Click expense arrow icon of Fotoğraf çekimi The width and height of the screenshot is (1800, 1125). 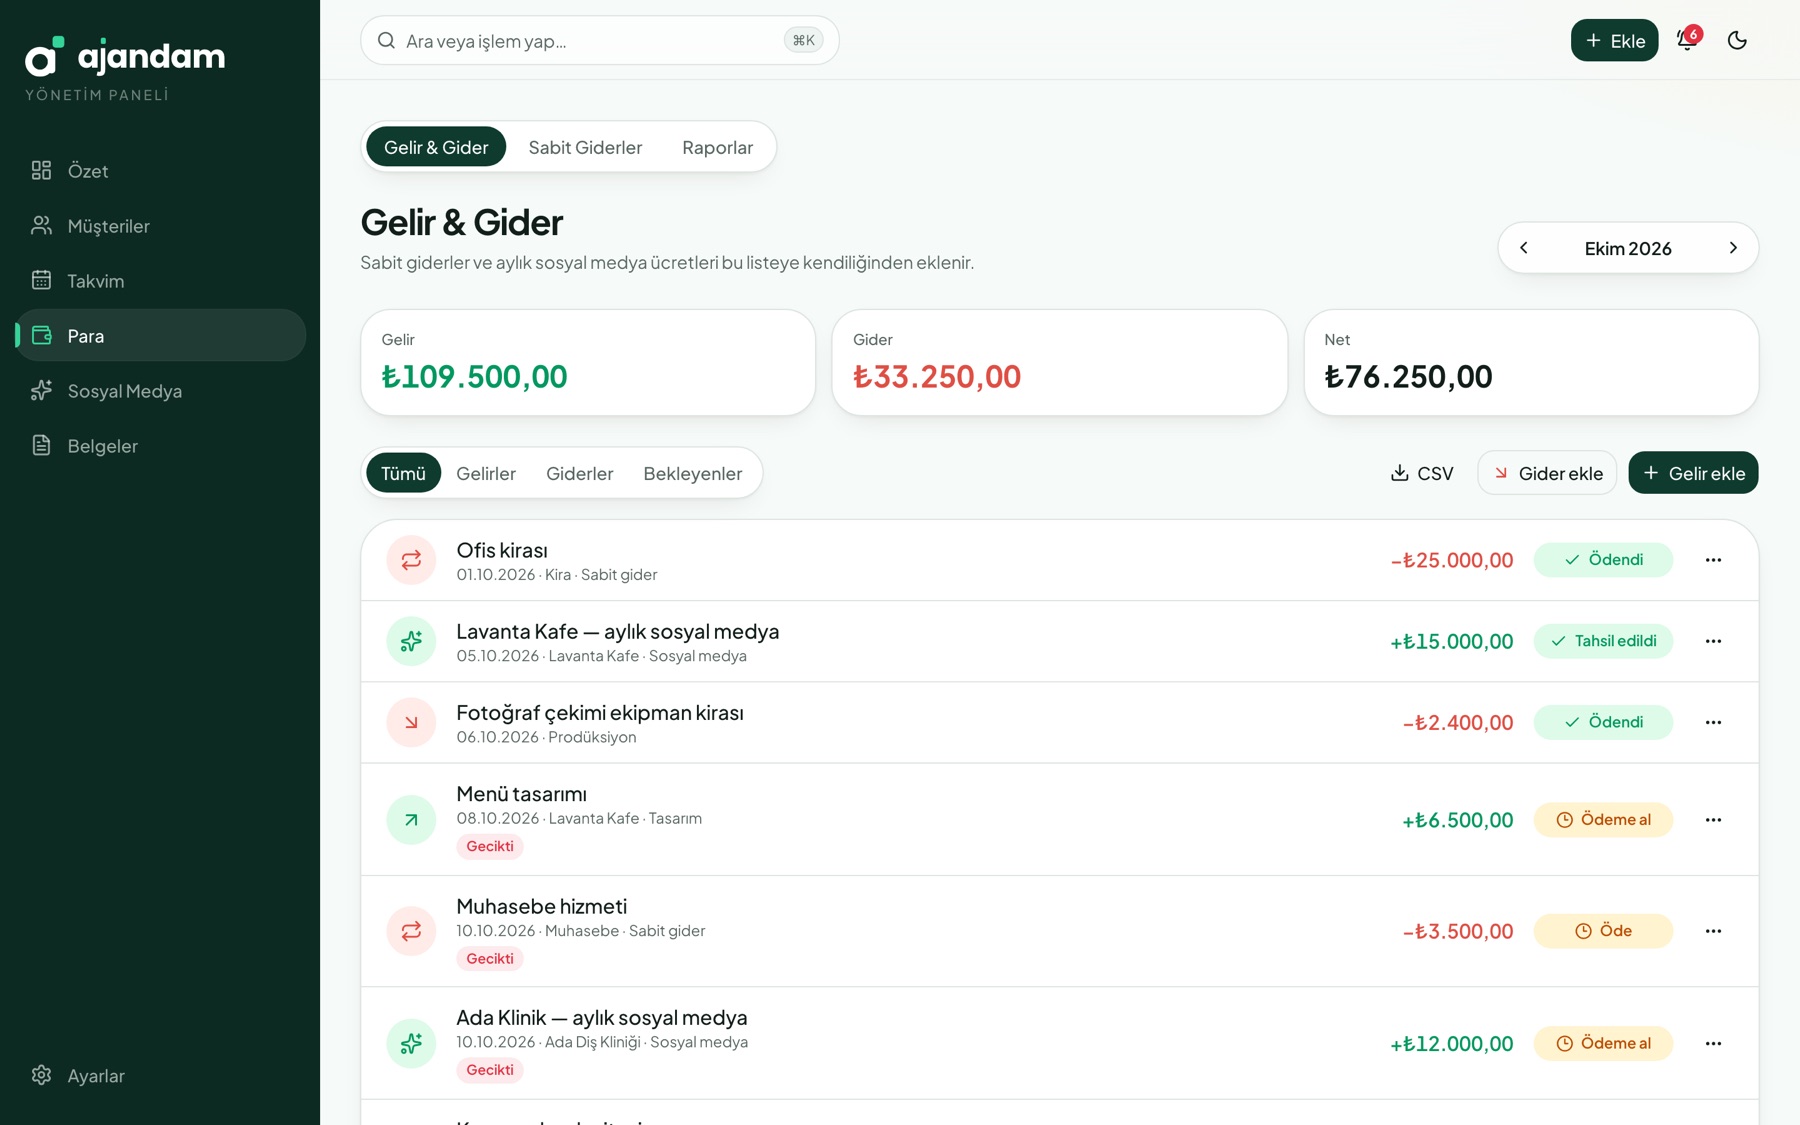click(411, 722)
